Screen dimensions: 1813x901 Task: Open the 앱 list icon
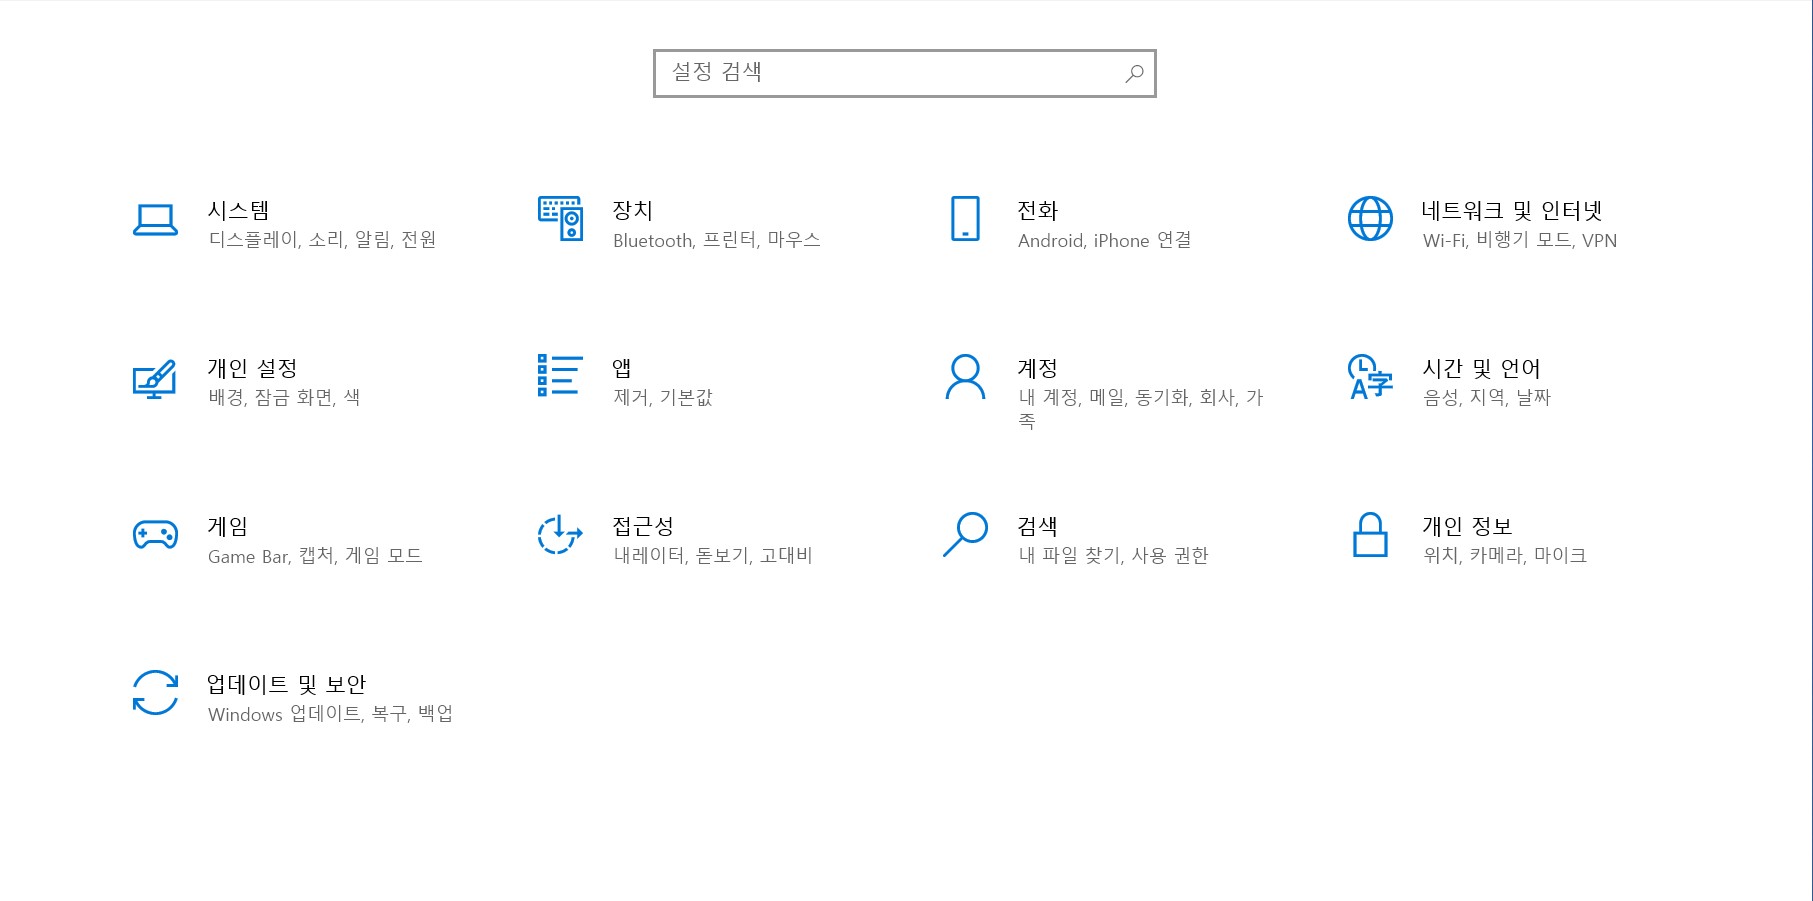(560, 375)
